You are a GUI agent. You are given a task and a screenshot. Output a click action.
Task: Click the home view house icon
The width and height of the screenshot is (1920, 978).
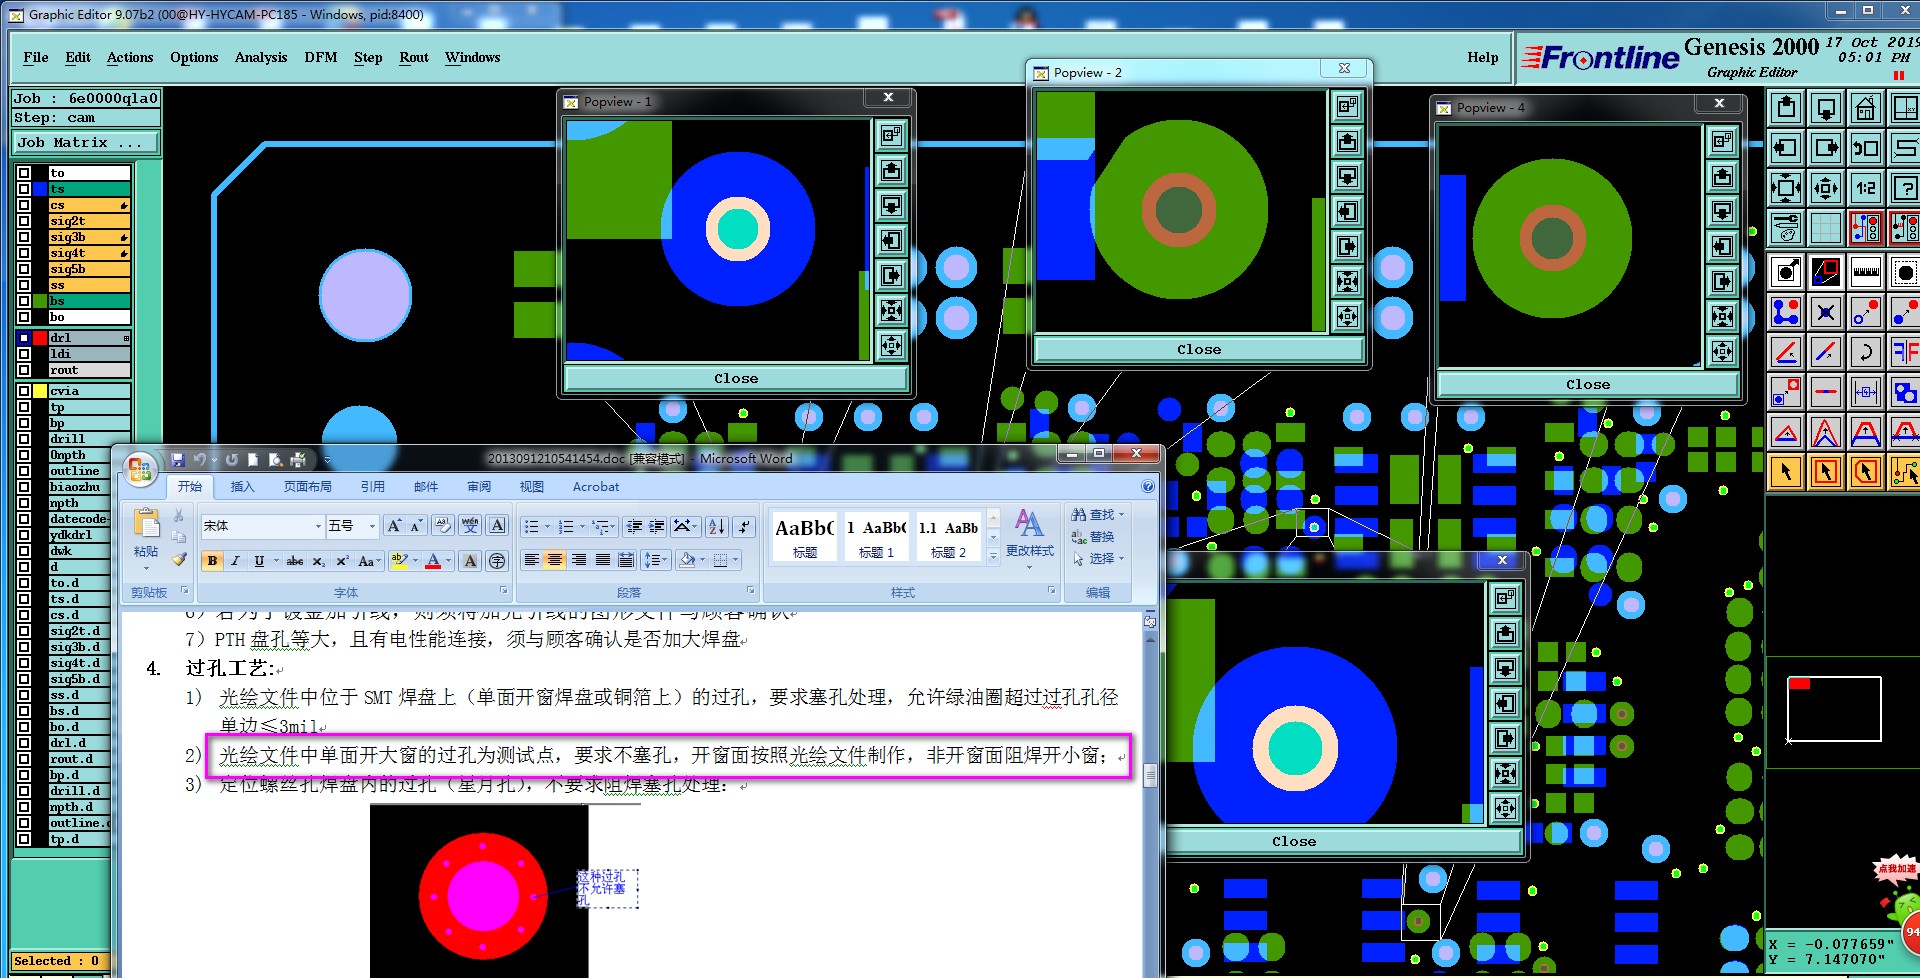1865,108
